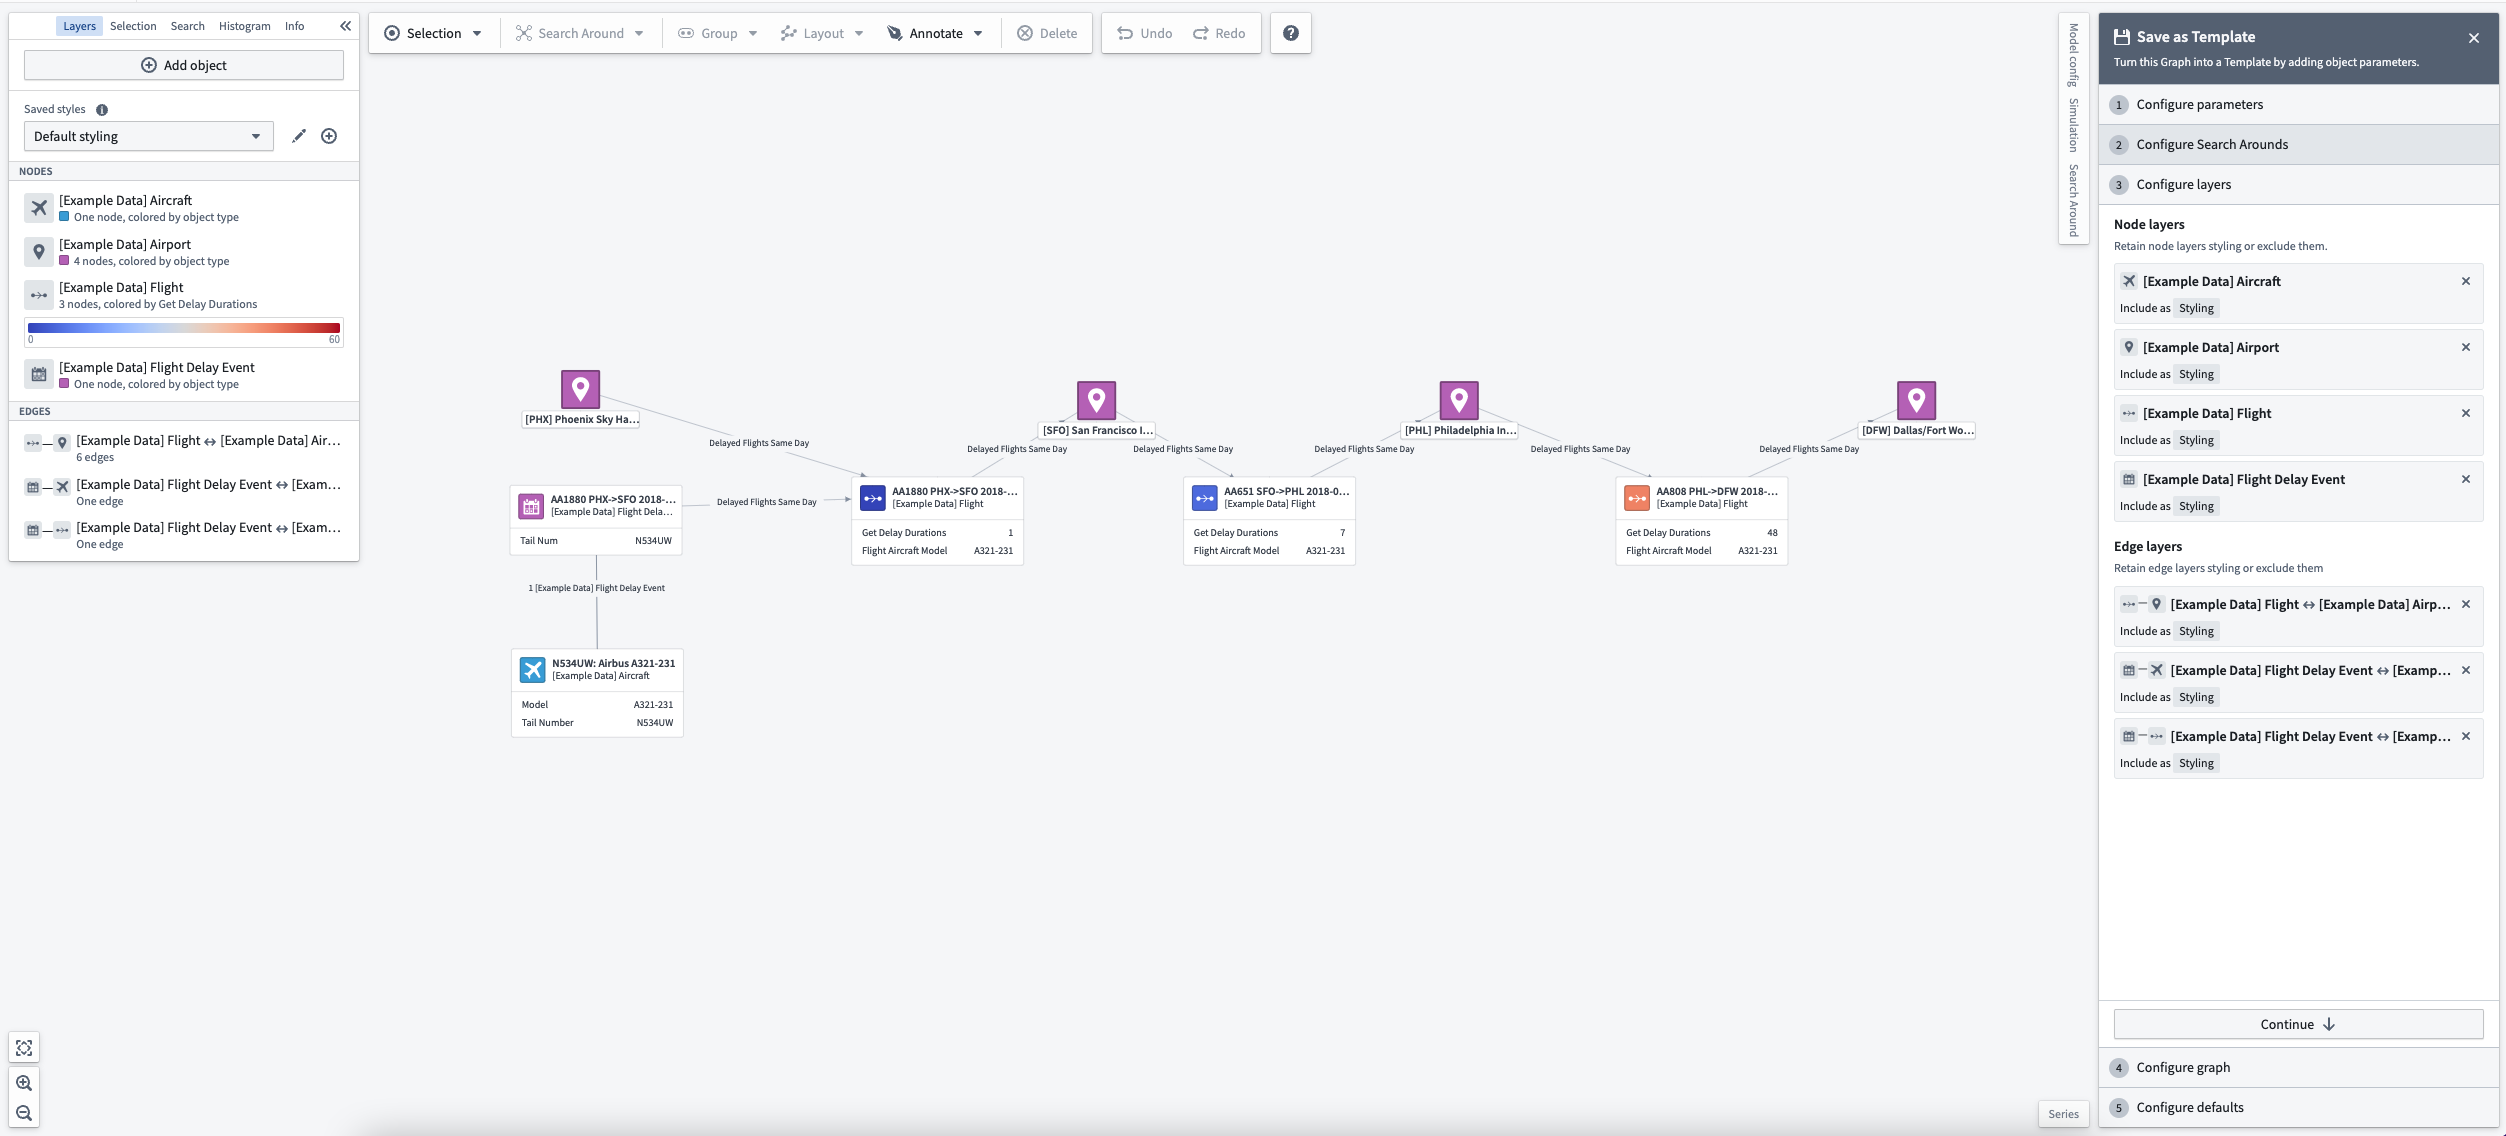This screenshot has height=1136, width=2506.
Task: Add new saved style plus icon
Action: pyautogui.click(x=329, y=136)
